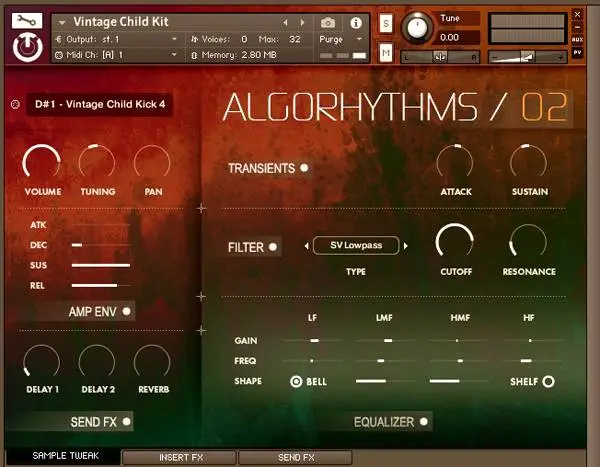Go to next preset with right arrow
Viewport: 600px width, 467px height.
(303, 23)
